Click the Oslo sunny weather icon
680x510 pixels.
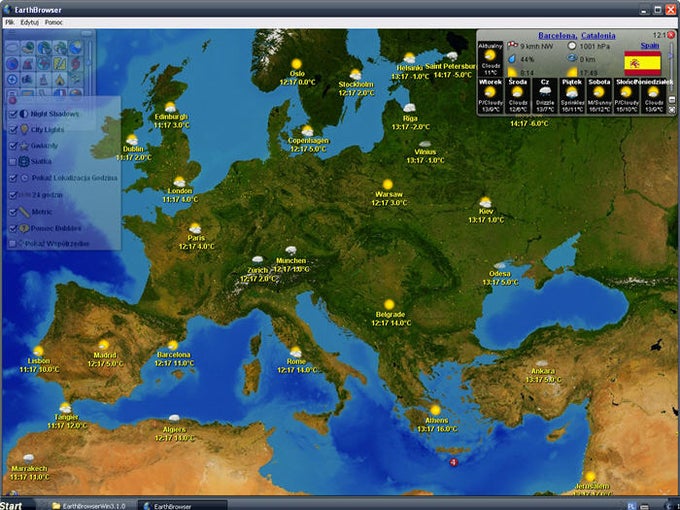297,64
